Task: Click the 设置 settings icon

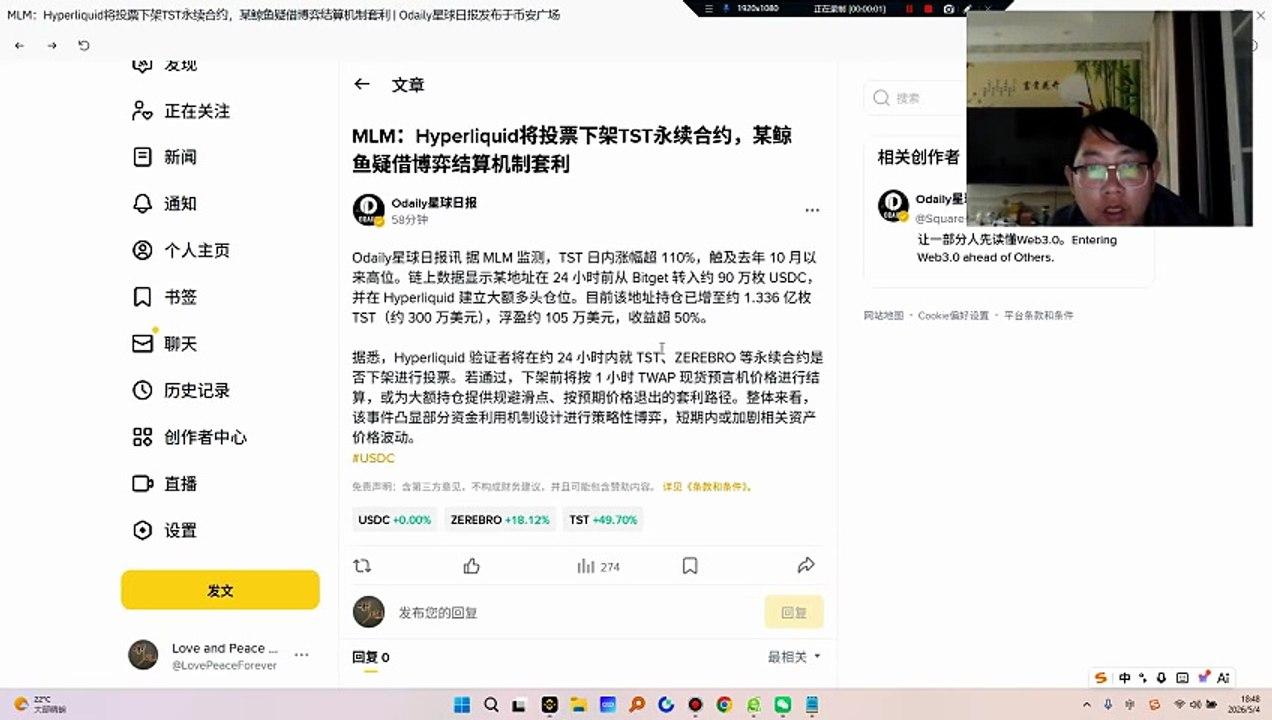Action: 143,530
